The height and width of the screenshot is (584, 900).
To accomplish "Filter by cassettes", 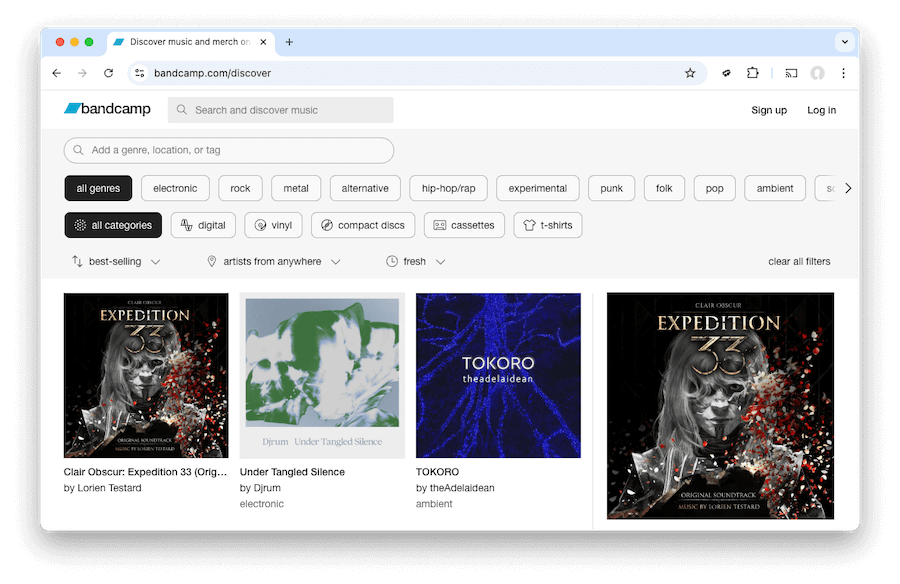I will [464, 225].
